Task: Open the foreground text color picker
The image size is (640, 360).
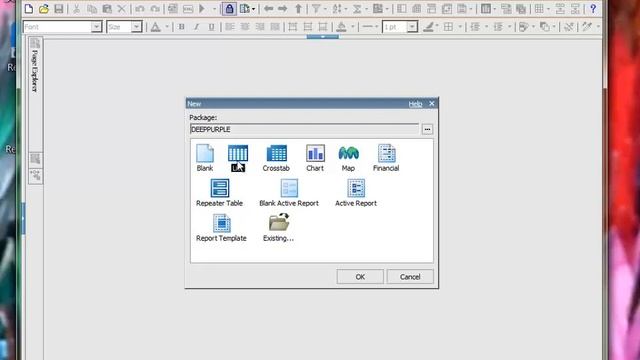Action: pos(156,27)
